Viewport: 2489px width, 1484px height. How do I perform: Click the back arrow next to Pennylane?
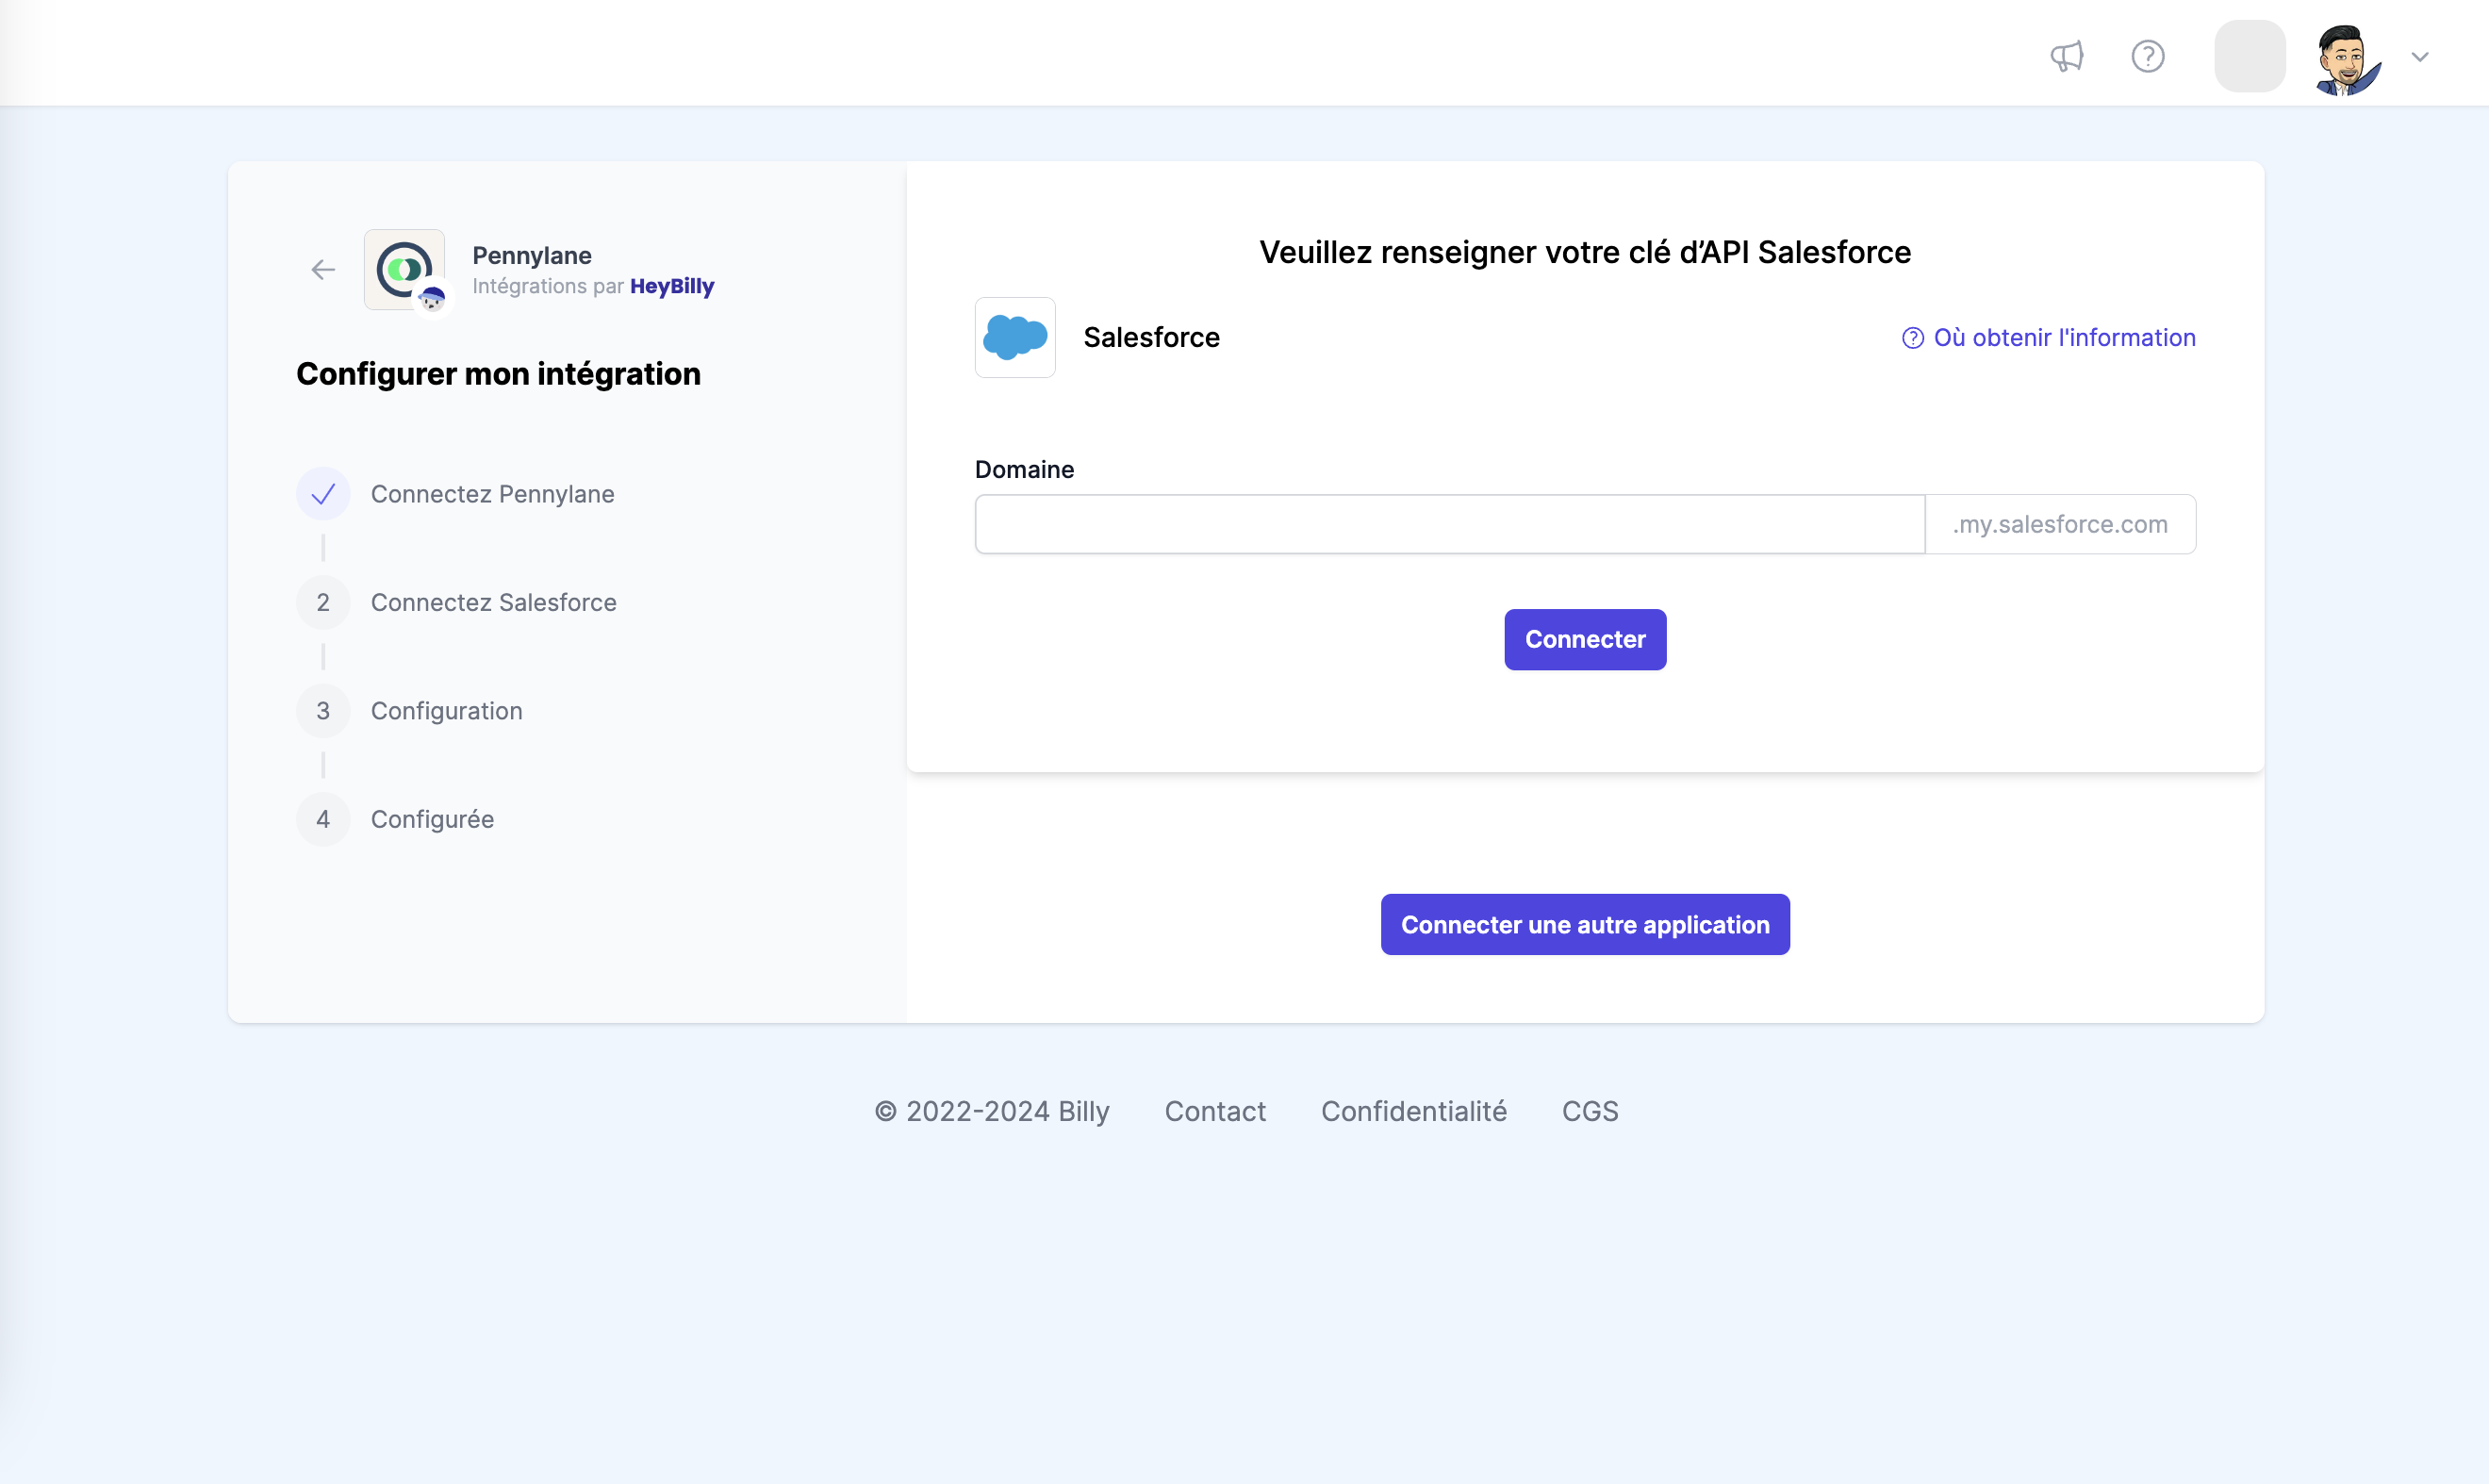point(323,269)
